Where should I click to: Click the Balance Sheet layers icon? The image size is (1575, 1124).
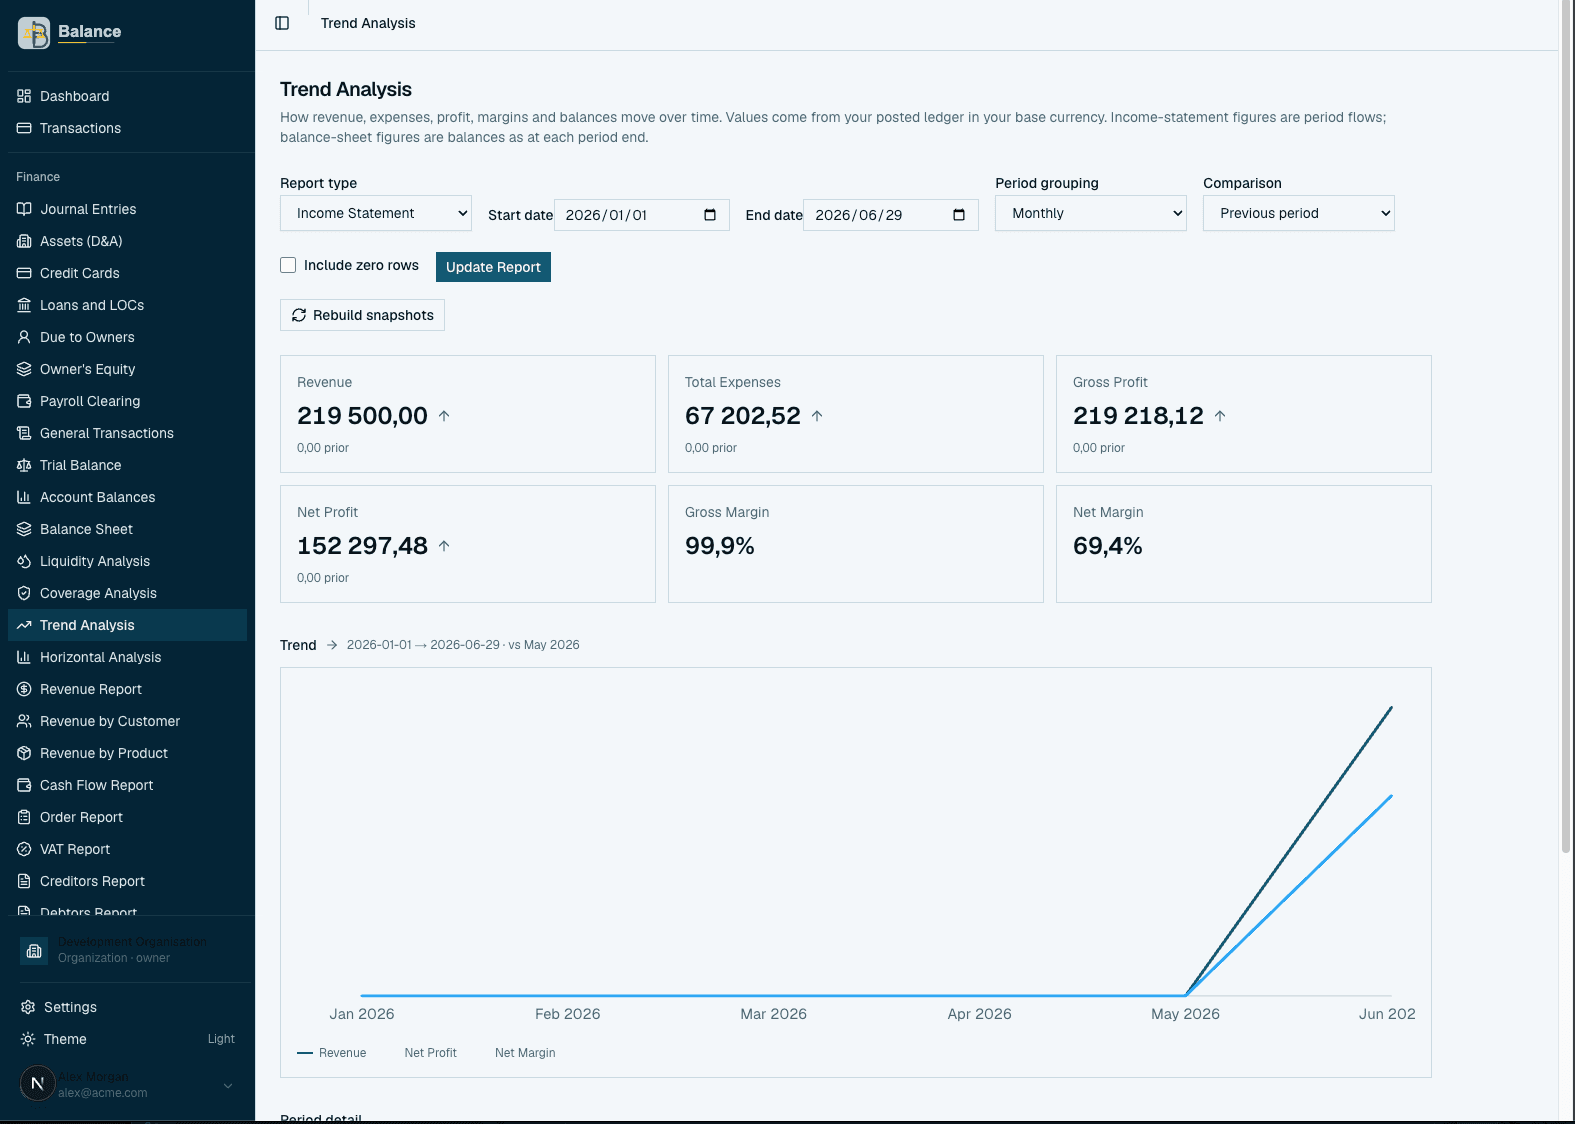pos(24,529)
